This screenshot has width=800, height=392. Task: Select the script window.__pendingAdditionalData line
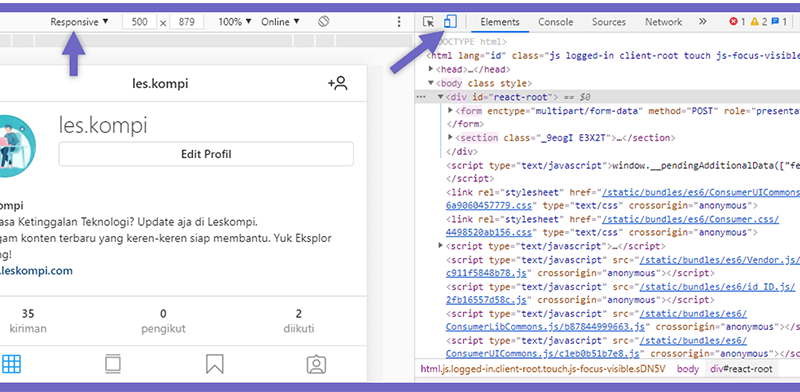(x=622, y=165)
